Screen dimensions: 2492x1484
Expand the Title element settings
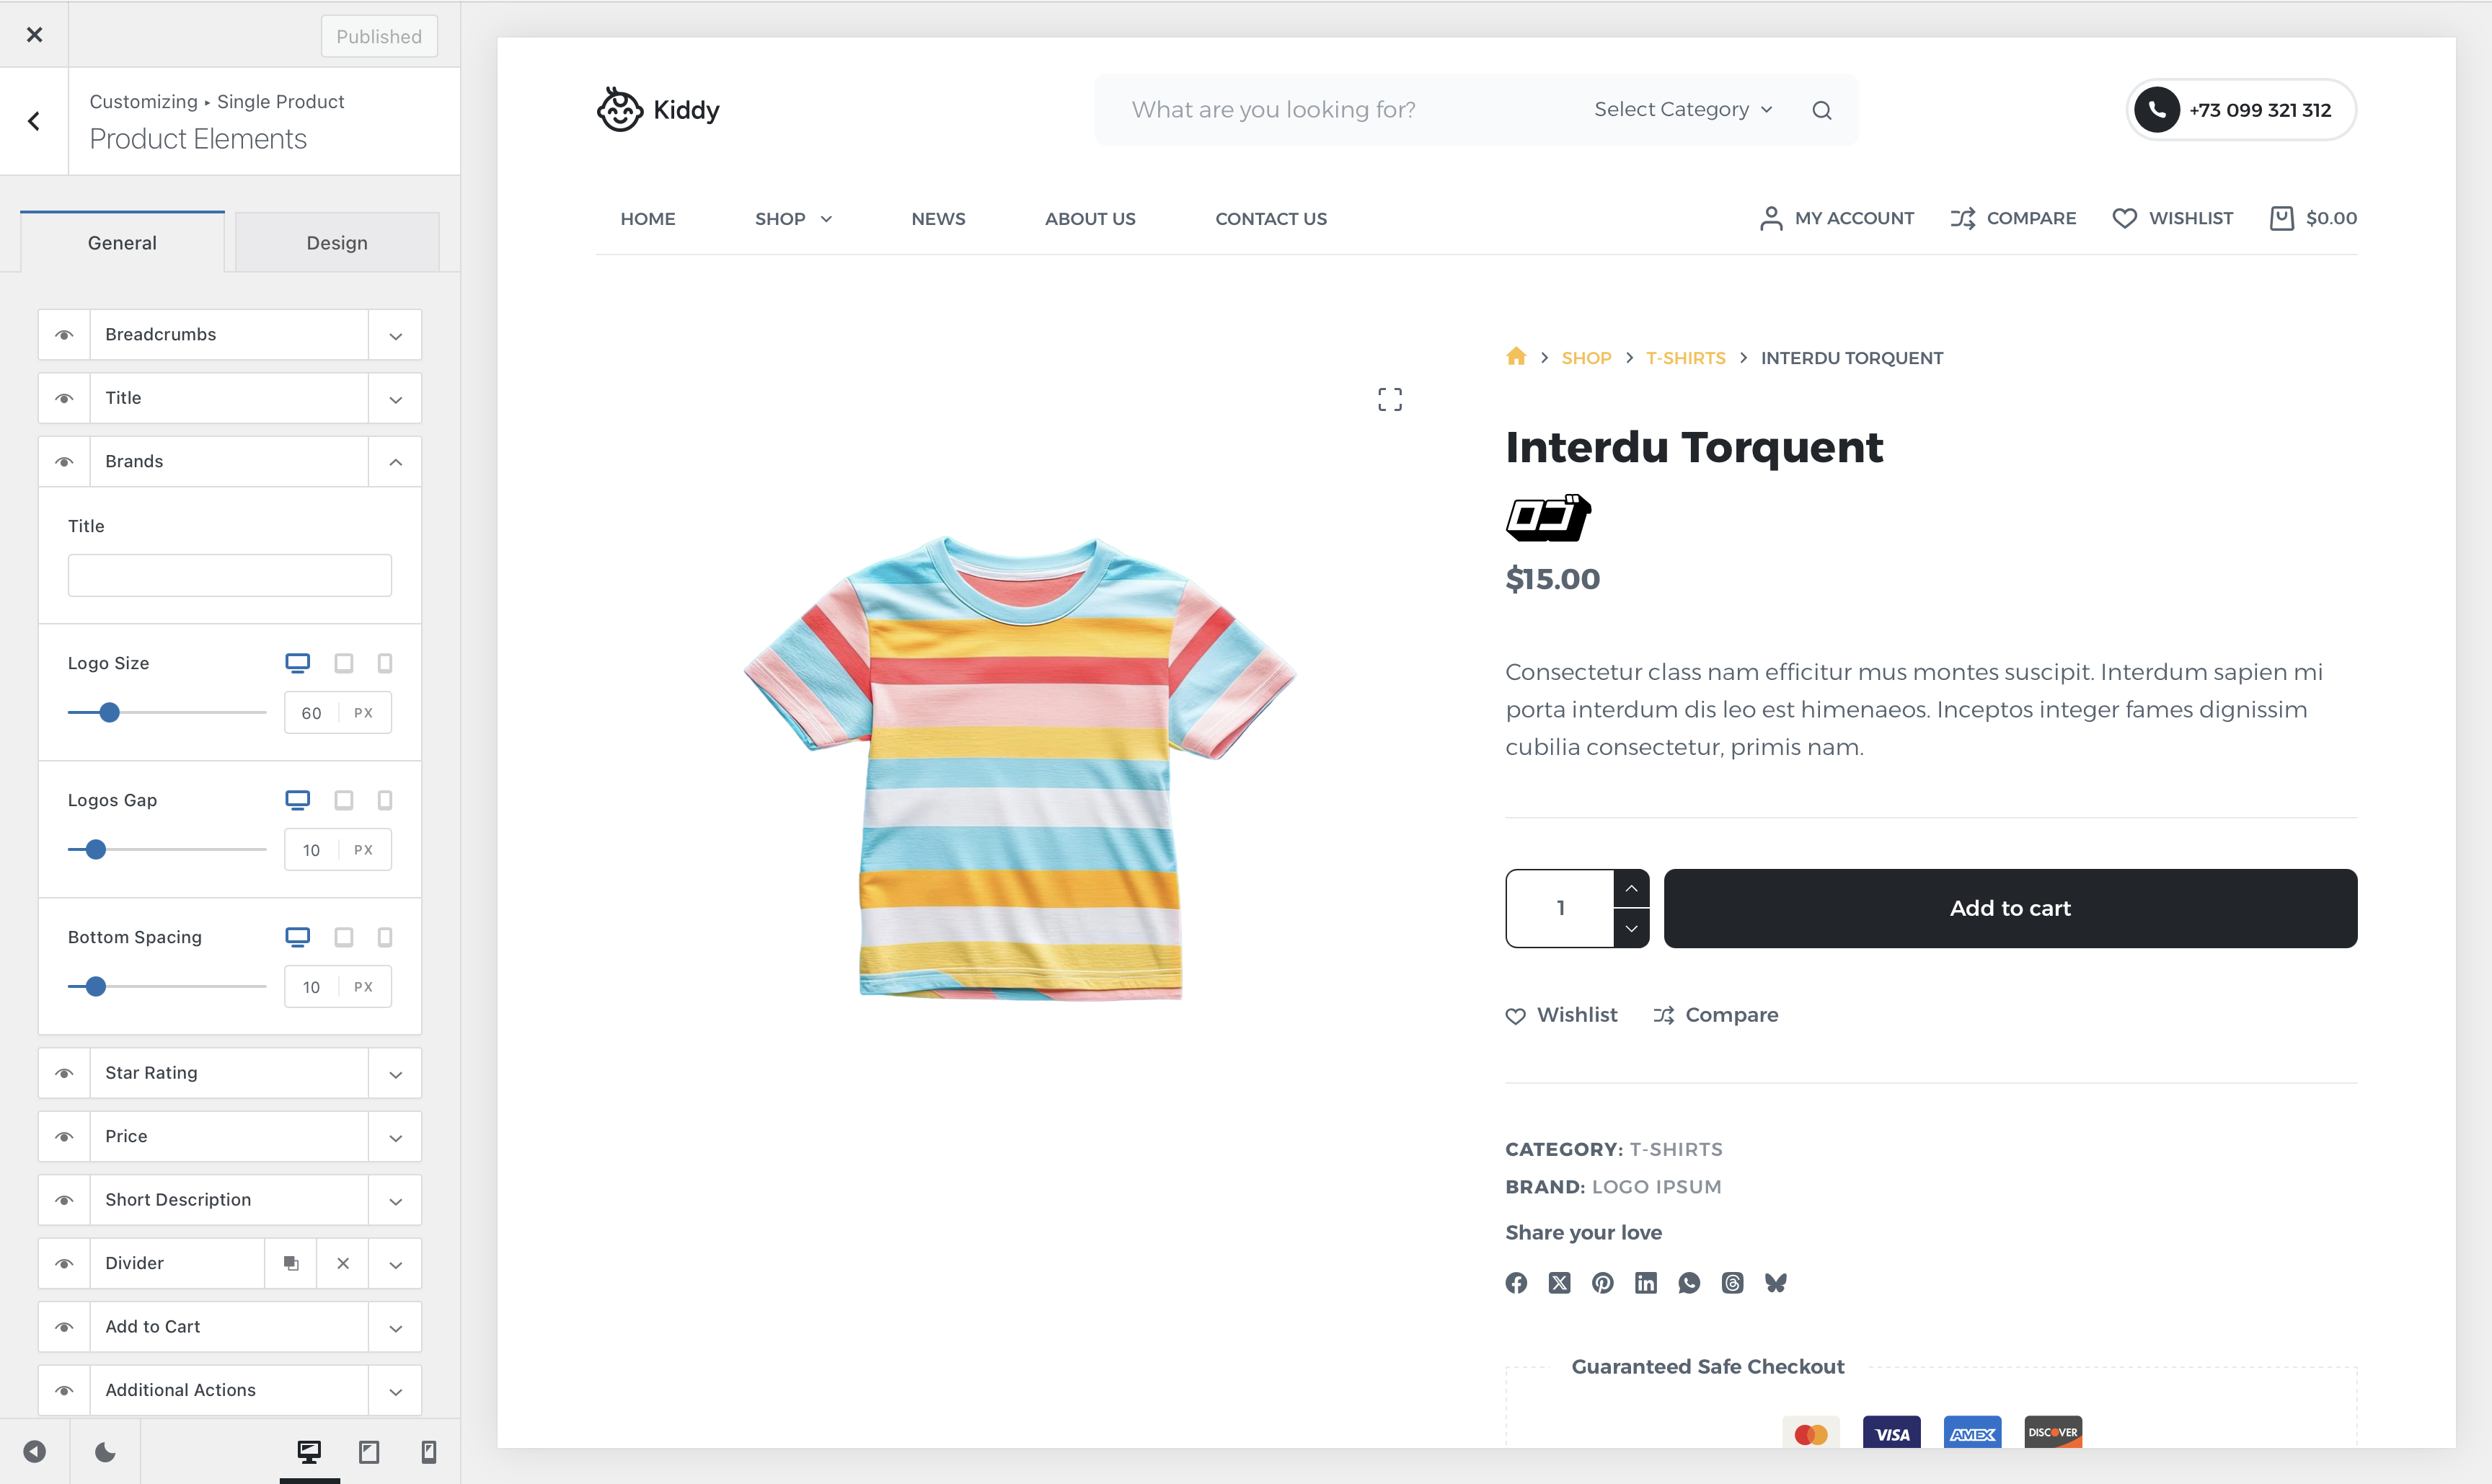coord(395,398)
